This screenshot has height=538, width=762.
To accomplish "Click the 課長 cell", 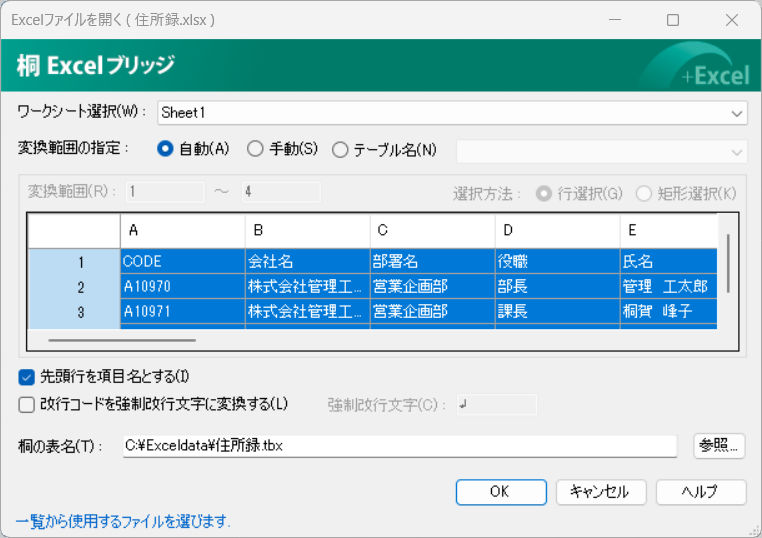I will click(x=557, y=311).
